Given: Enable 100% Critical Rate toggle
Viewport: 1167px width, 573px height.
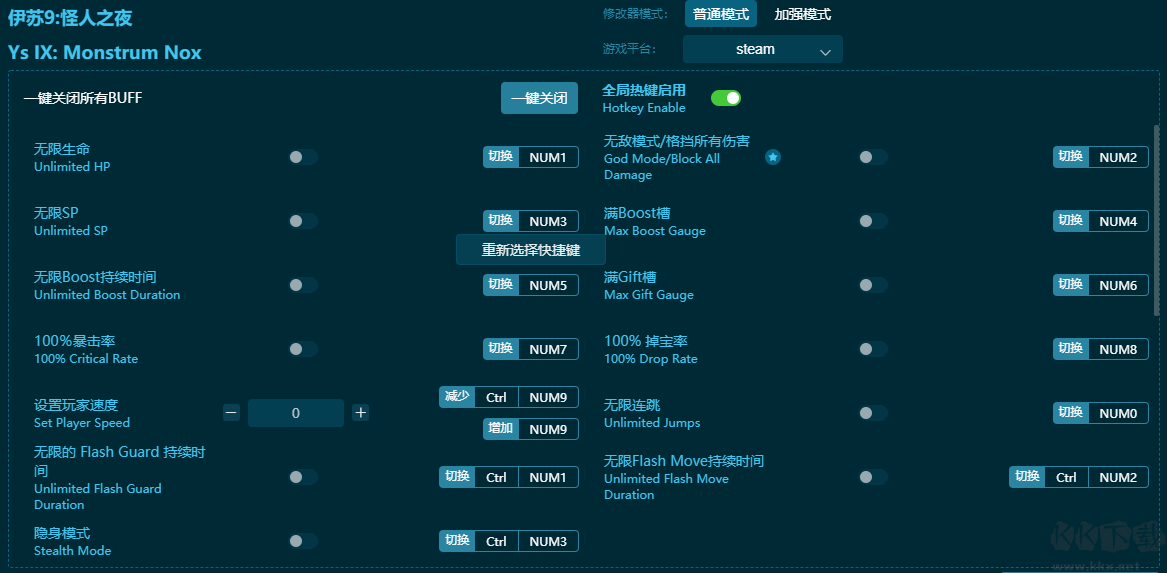Looking at the screenshot, I should coord(303,349).
